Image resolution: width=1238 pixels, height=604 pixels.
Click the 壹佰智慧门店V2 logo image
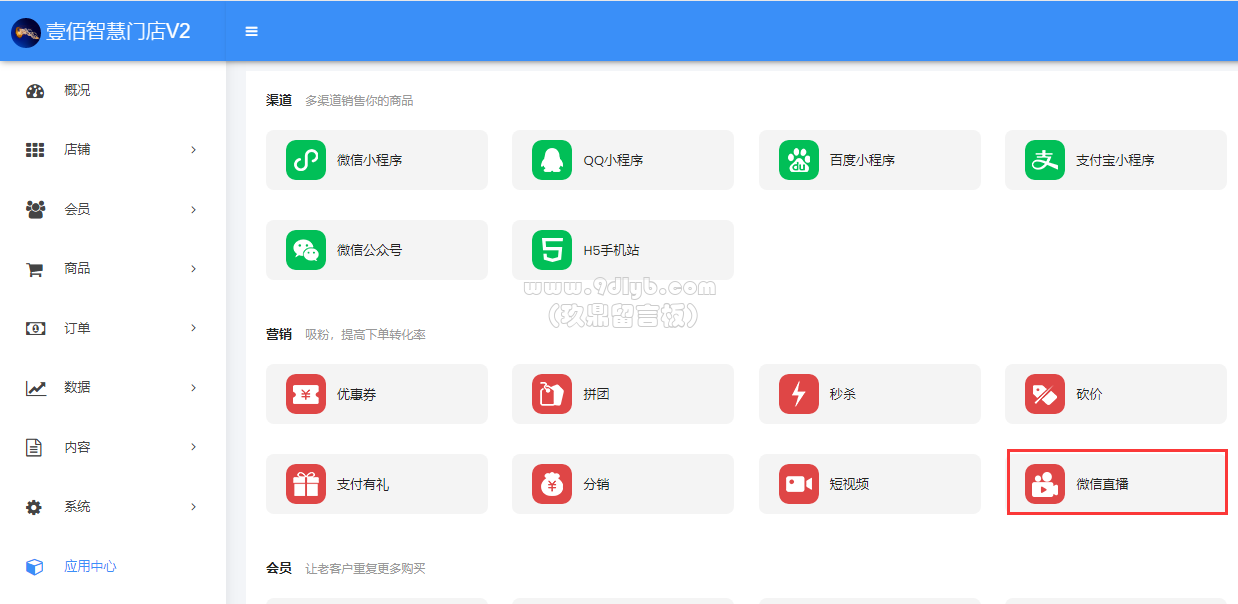click(26, 32)
